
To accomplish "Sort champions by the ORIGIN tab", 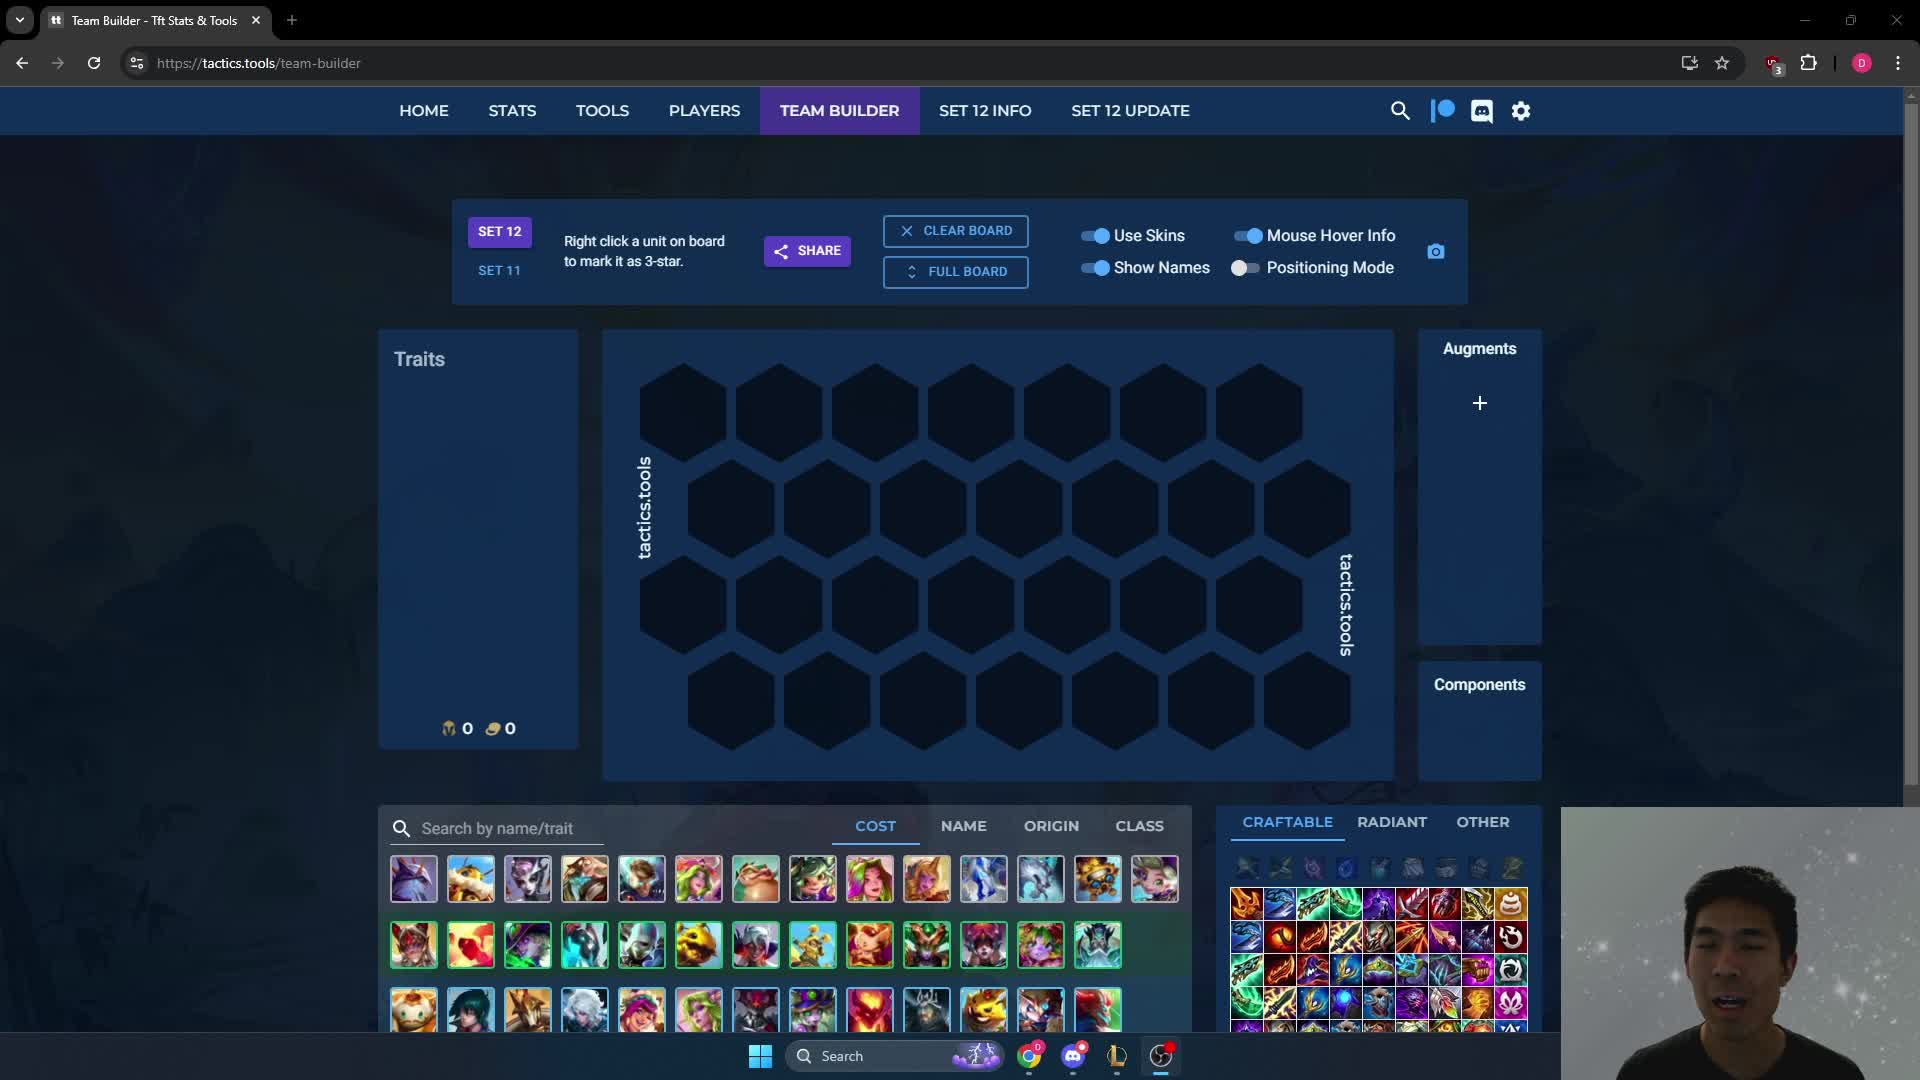I will (x=1051, y=826).
